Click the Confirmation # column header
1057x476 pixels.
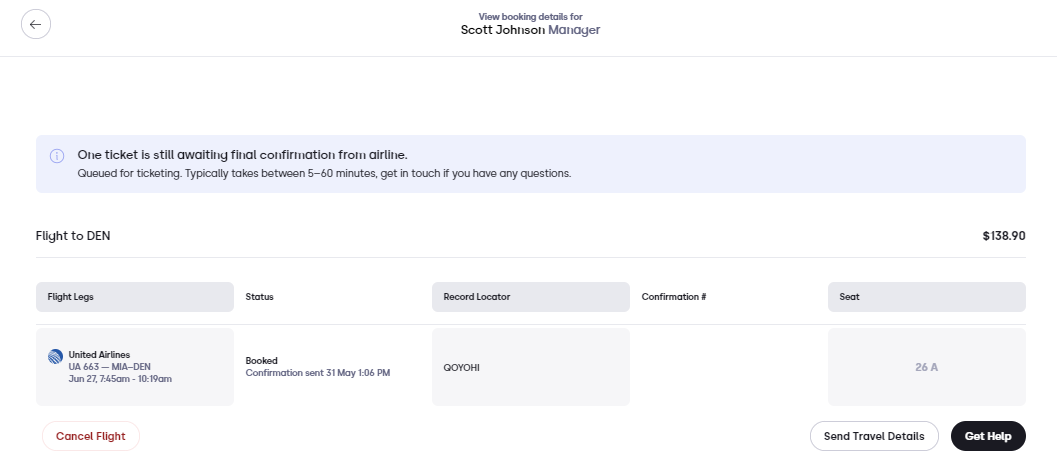pos(674,297)
